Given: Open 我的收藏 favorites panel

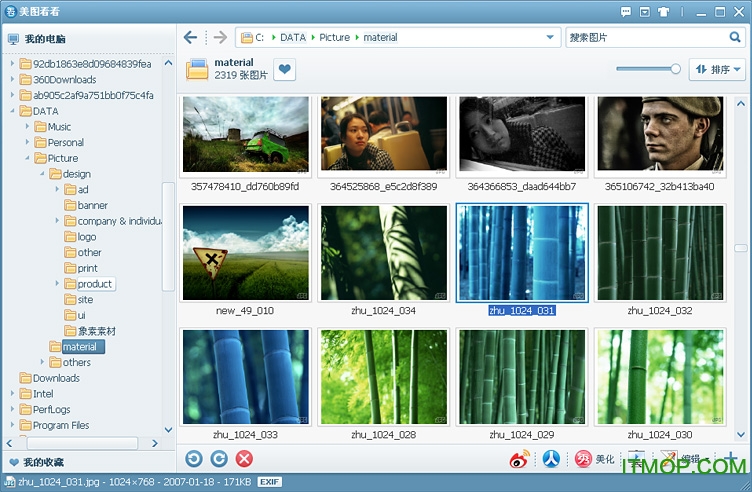Looking at the screenshot, I should (43, 462).
